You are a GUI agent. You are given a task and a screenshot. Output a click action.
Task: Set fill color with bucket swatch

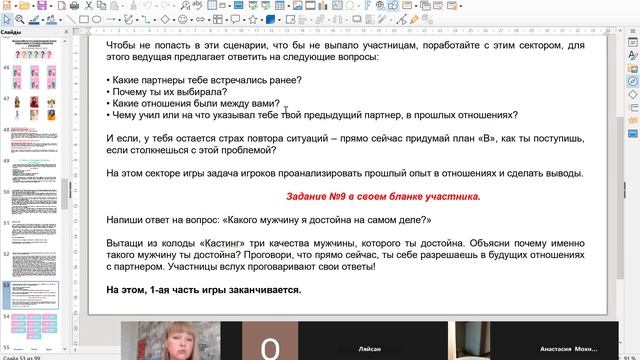pyautogui.click(x=51, y=19)
